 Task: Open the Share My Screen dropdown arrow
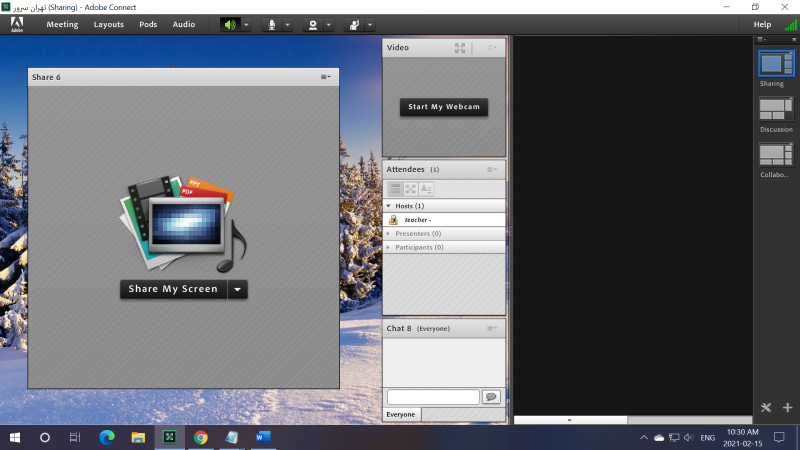click(x=237, y=289)
